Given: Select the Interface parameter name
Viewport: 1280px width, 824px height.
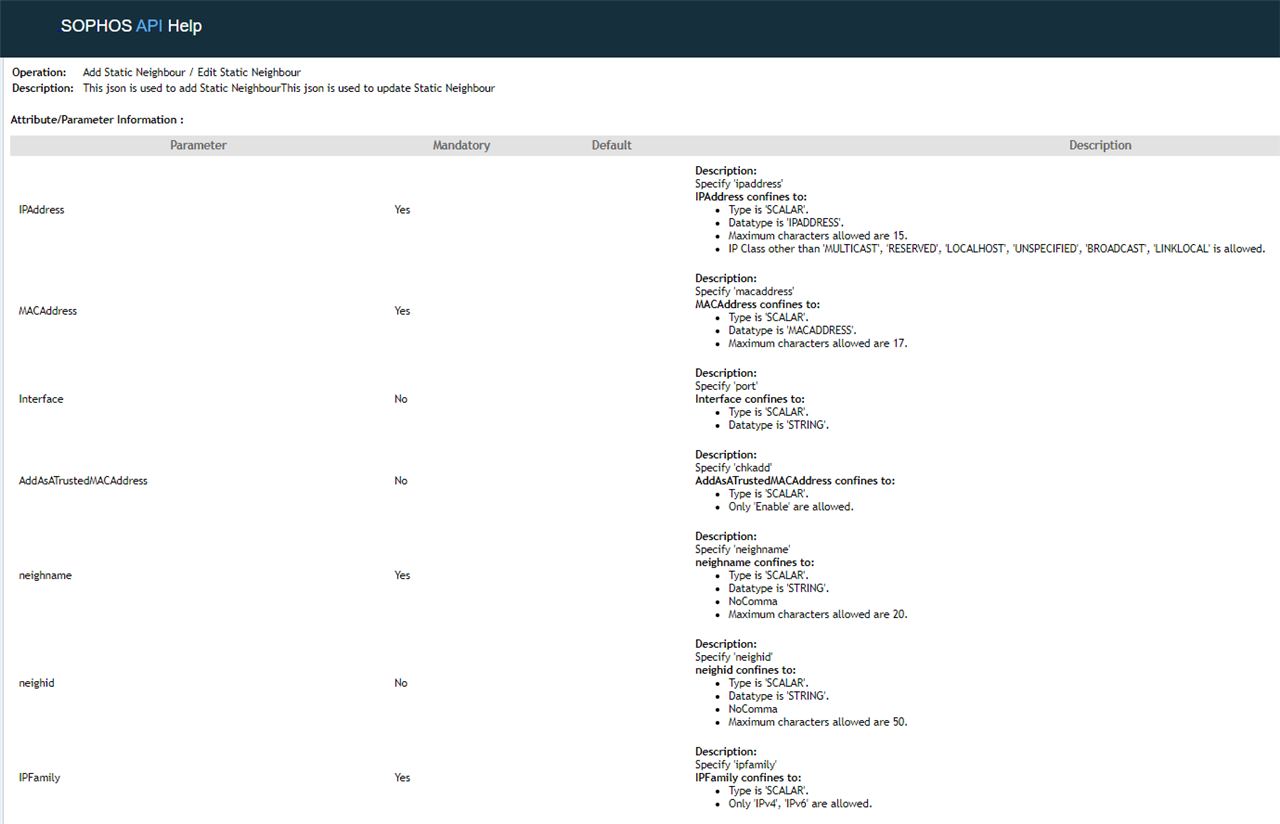Looking at the screenshot, I should click(x=41, y=399).
